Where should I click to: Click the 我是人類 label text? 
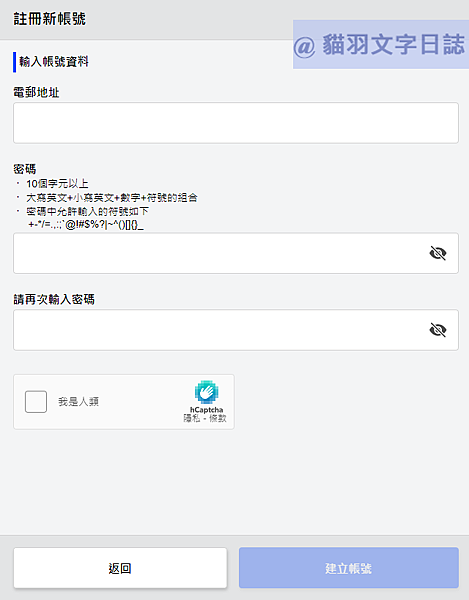78,401
